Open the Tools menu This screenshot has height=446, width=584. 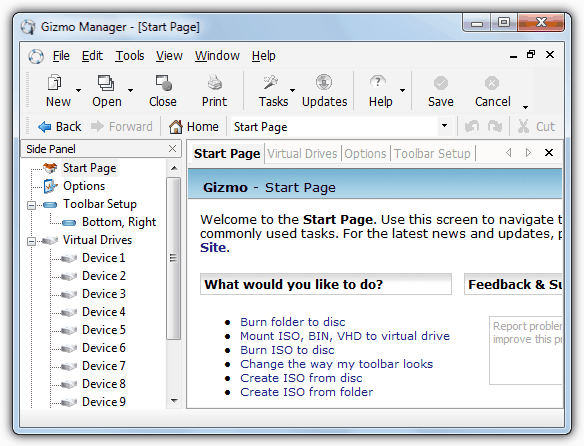130,56
